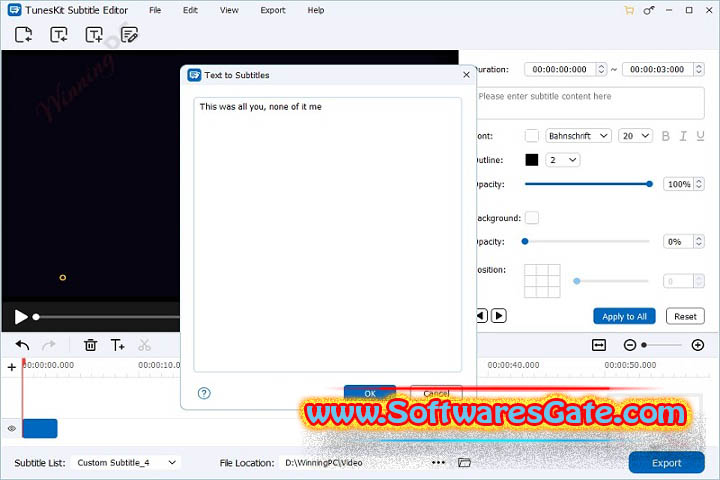Toggle underline text formatting
The image size is (720, 480).
click(700, 136)
